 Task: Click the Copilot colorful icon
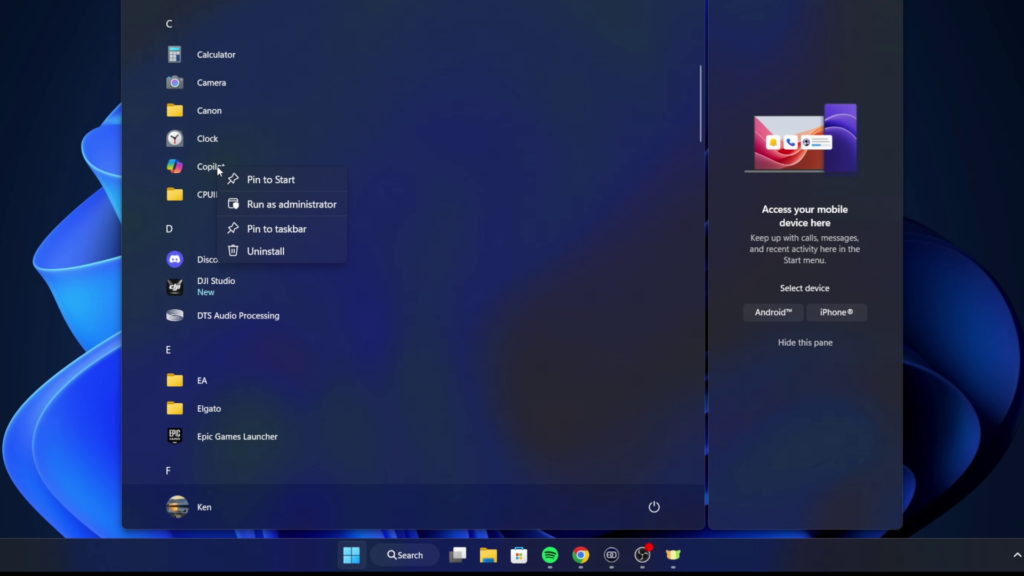[x=174, y=167]
